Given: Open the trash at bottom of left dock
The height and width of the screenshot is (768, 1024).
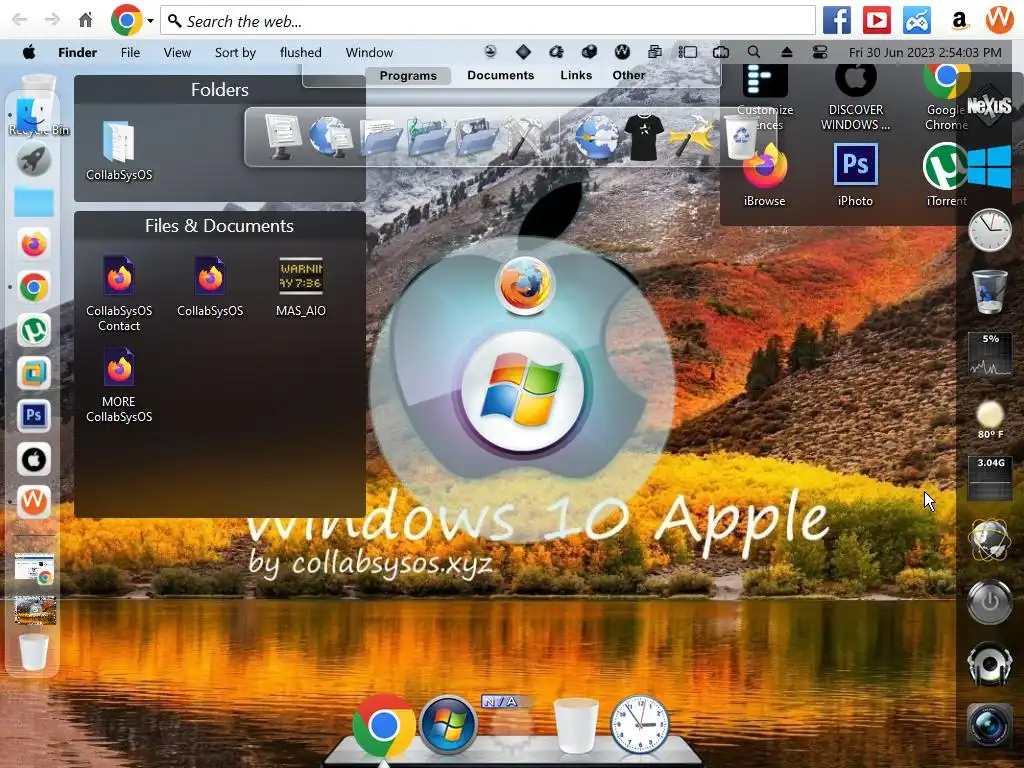Looking at the screenshot, I should click(33, 651).
